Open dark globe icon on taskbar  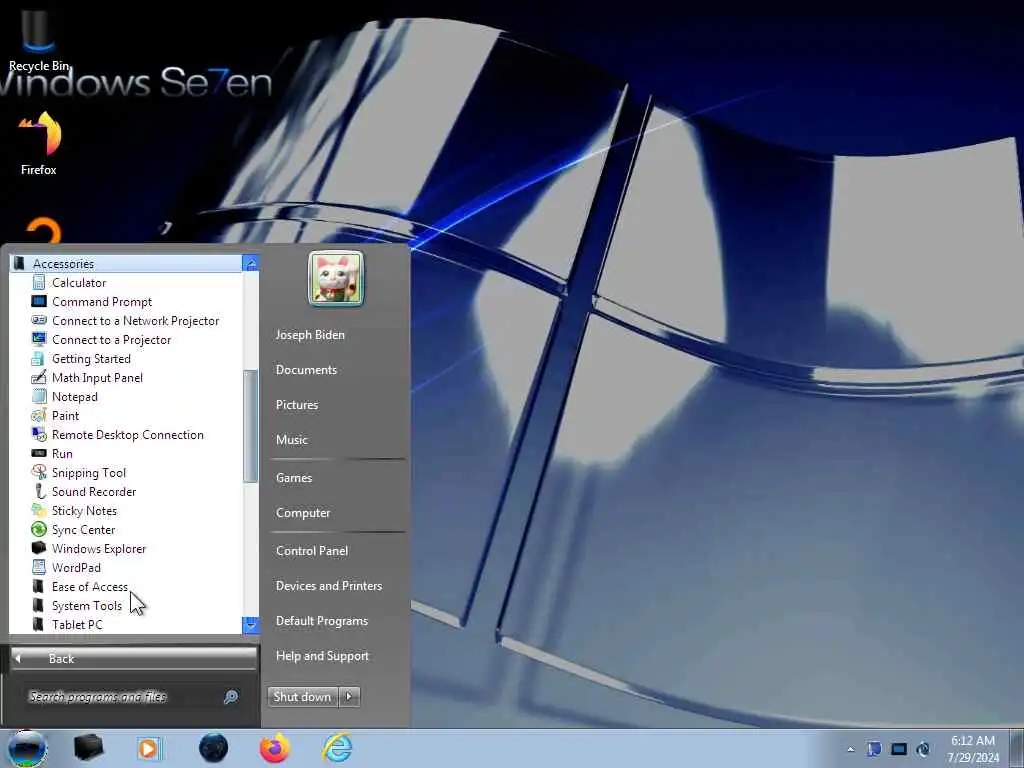pyautogui.click(x=214, y=748)
